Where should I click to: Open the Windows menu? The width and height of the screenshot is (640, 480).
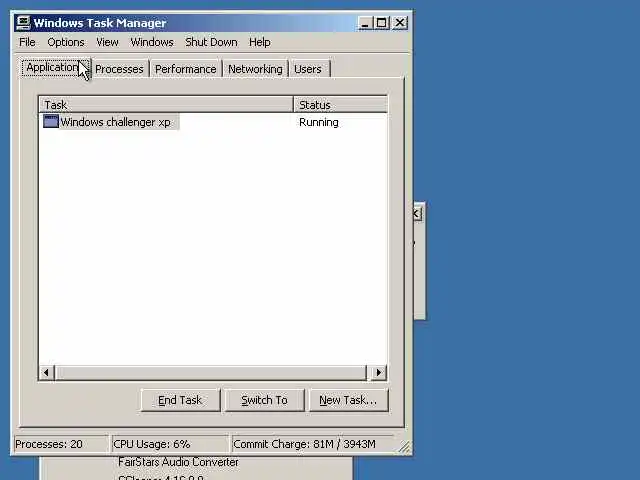(x=152, y=42)
